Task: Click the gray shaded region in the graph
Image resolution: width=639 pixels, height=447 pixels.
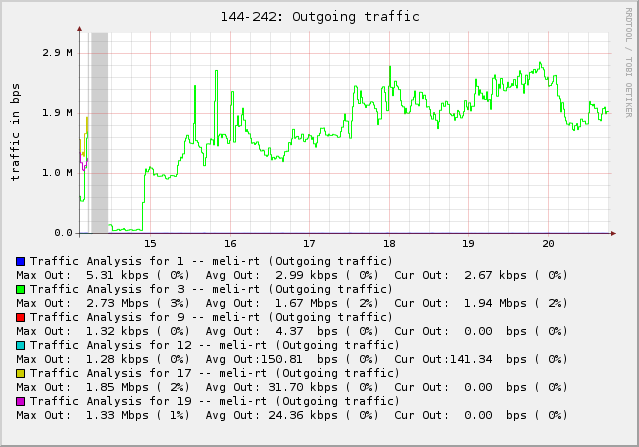Action: tap(99, 130)
